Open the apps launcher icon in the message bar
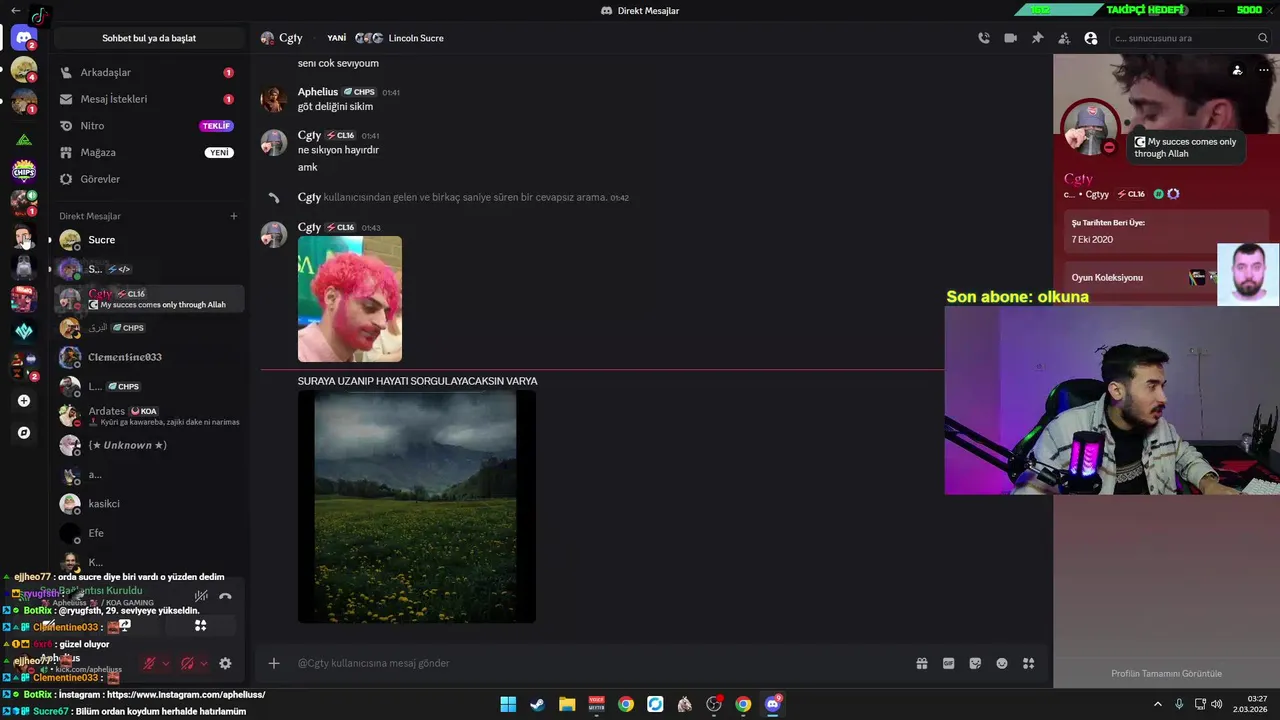 (1028, 663)
